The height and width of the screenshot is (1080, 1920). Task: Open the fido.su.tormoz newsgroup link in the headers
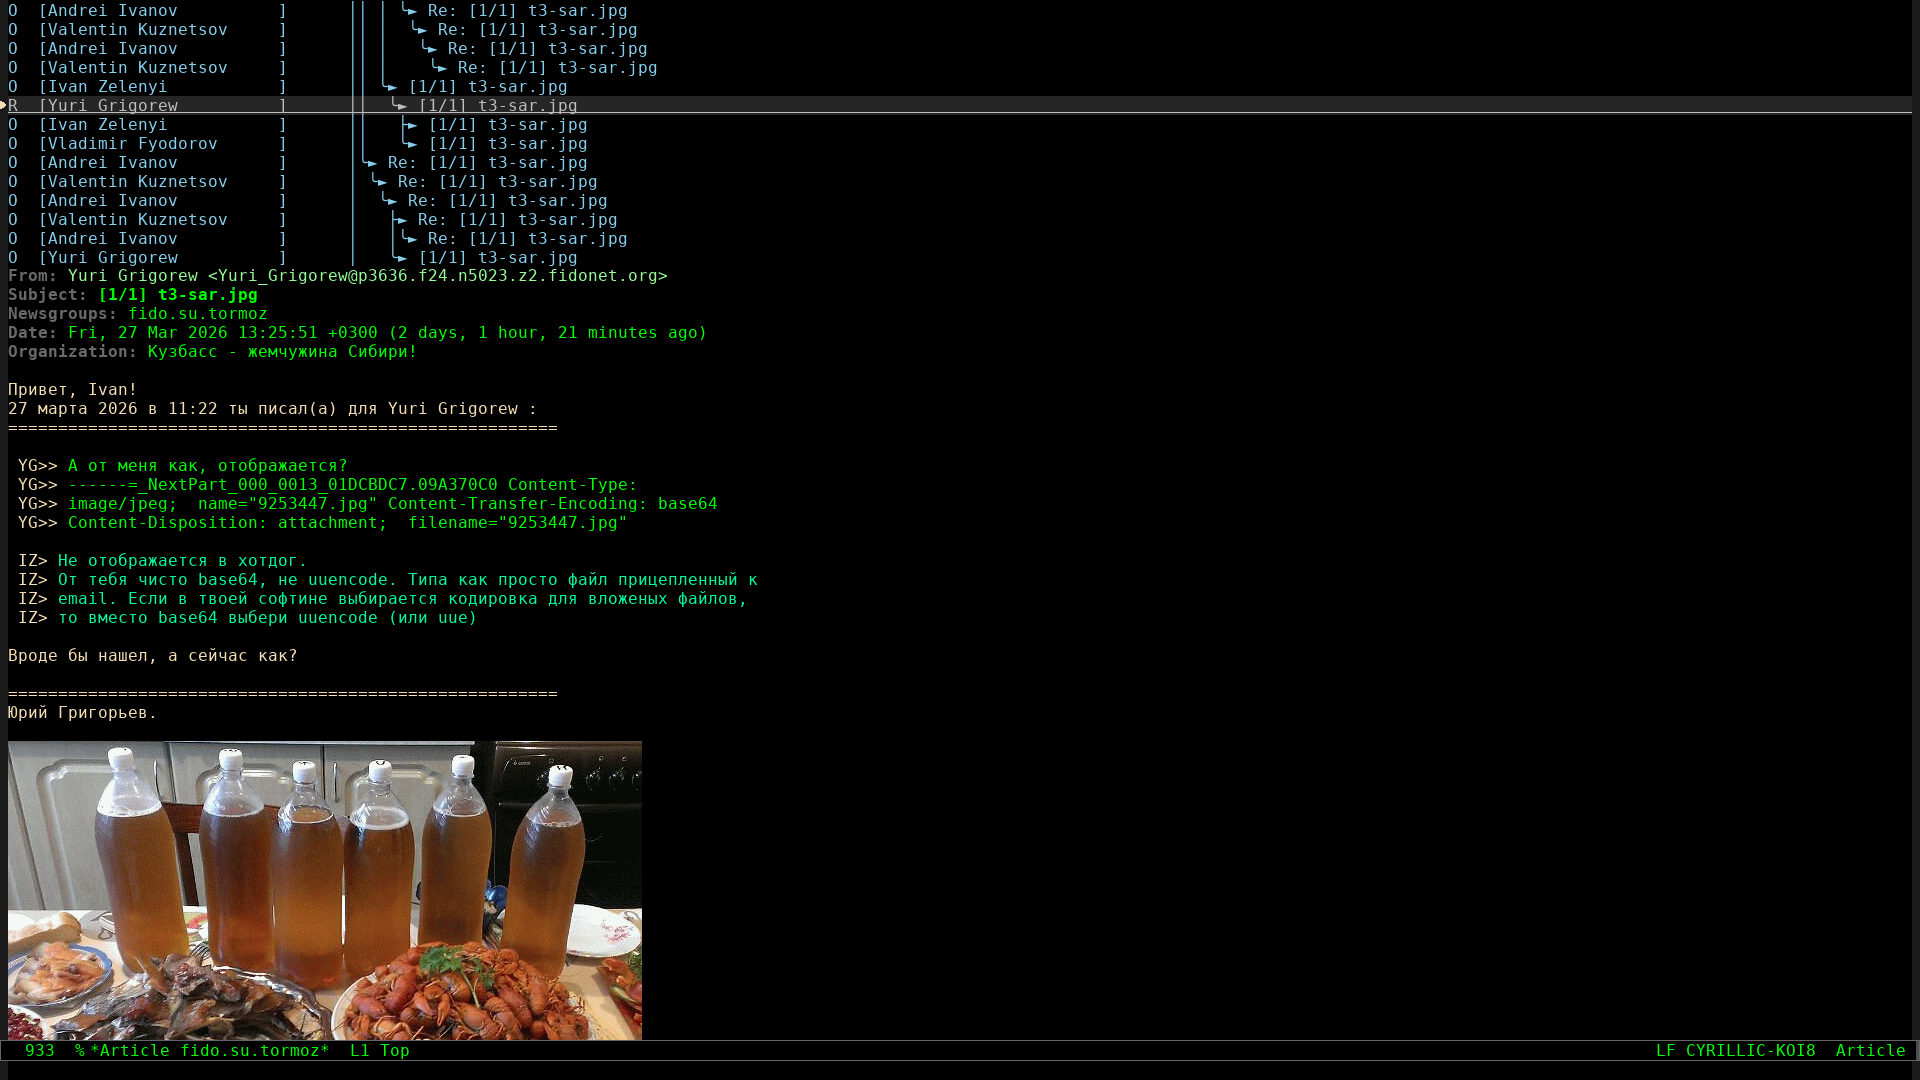(x=197, y=314)
